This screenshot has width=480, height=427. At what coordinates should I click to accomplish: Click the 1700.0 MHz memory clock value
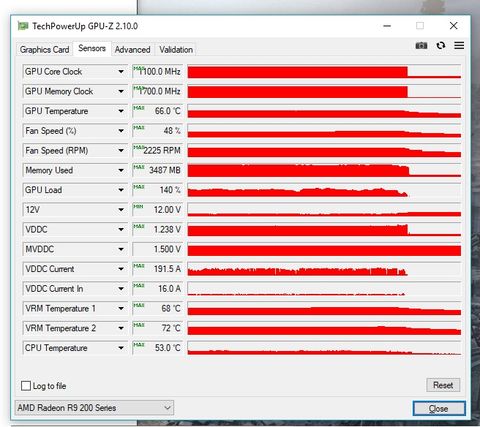pos(158,91)
